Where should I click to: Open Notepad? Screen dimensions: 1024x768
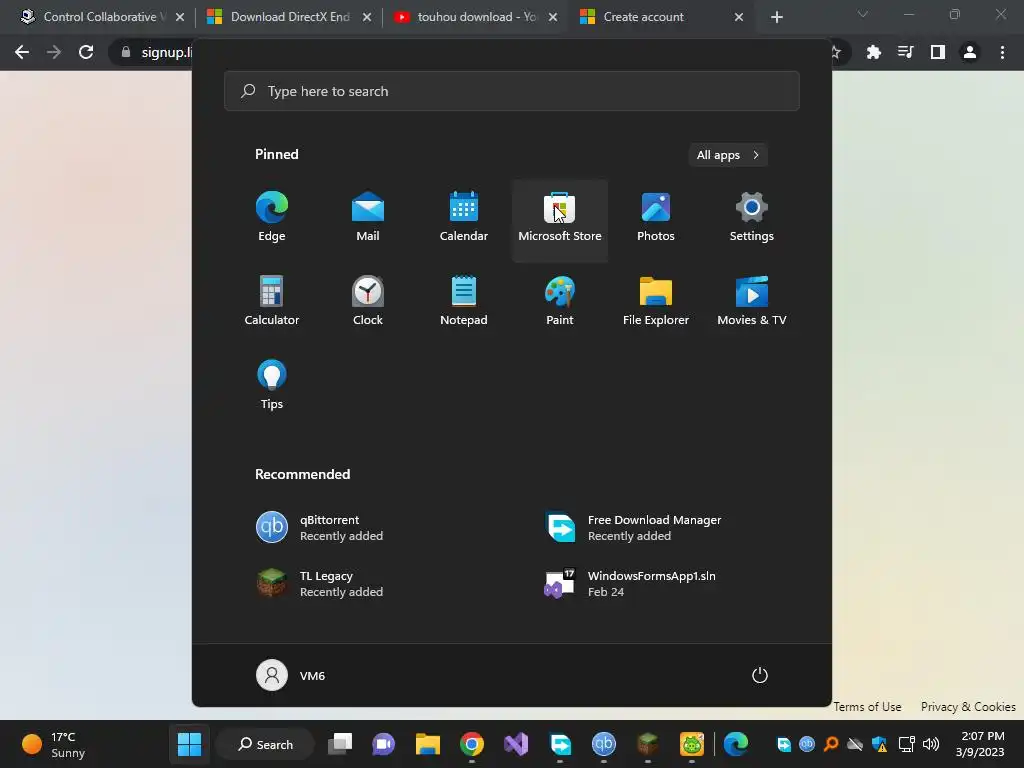pos(464,302)
